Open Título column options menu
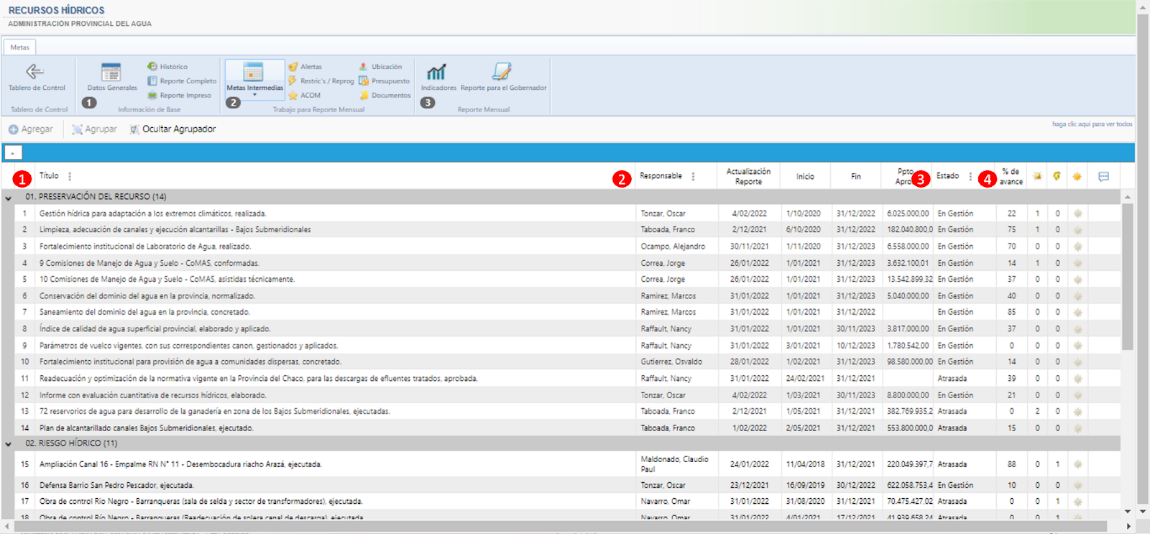This screenshot has height=534, width=1150. [70, 176]
